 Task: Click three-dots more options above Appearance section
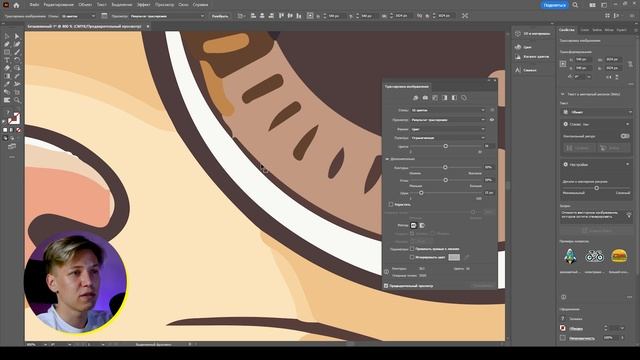pos(629,297)
